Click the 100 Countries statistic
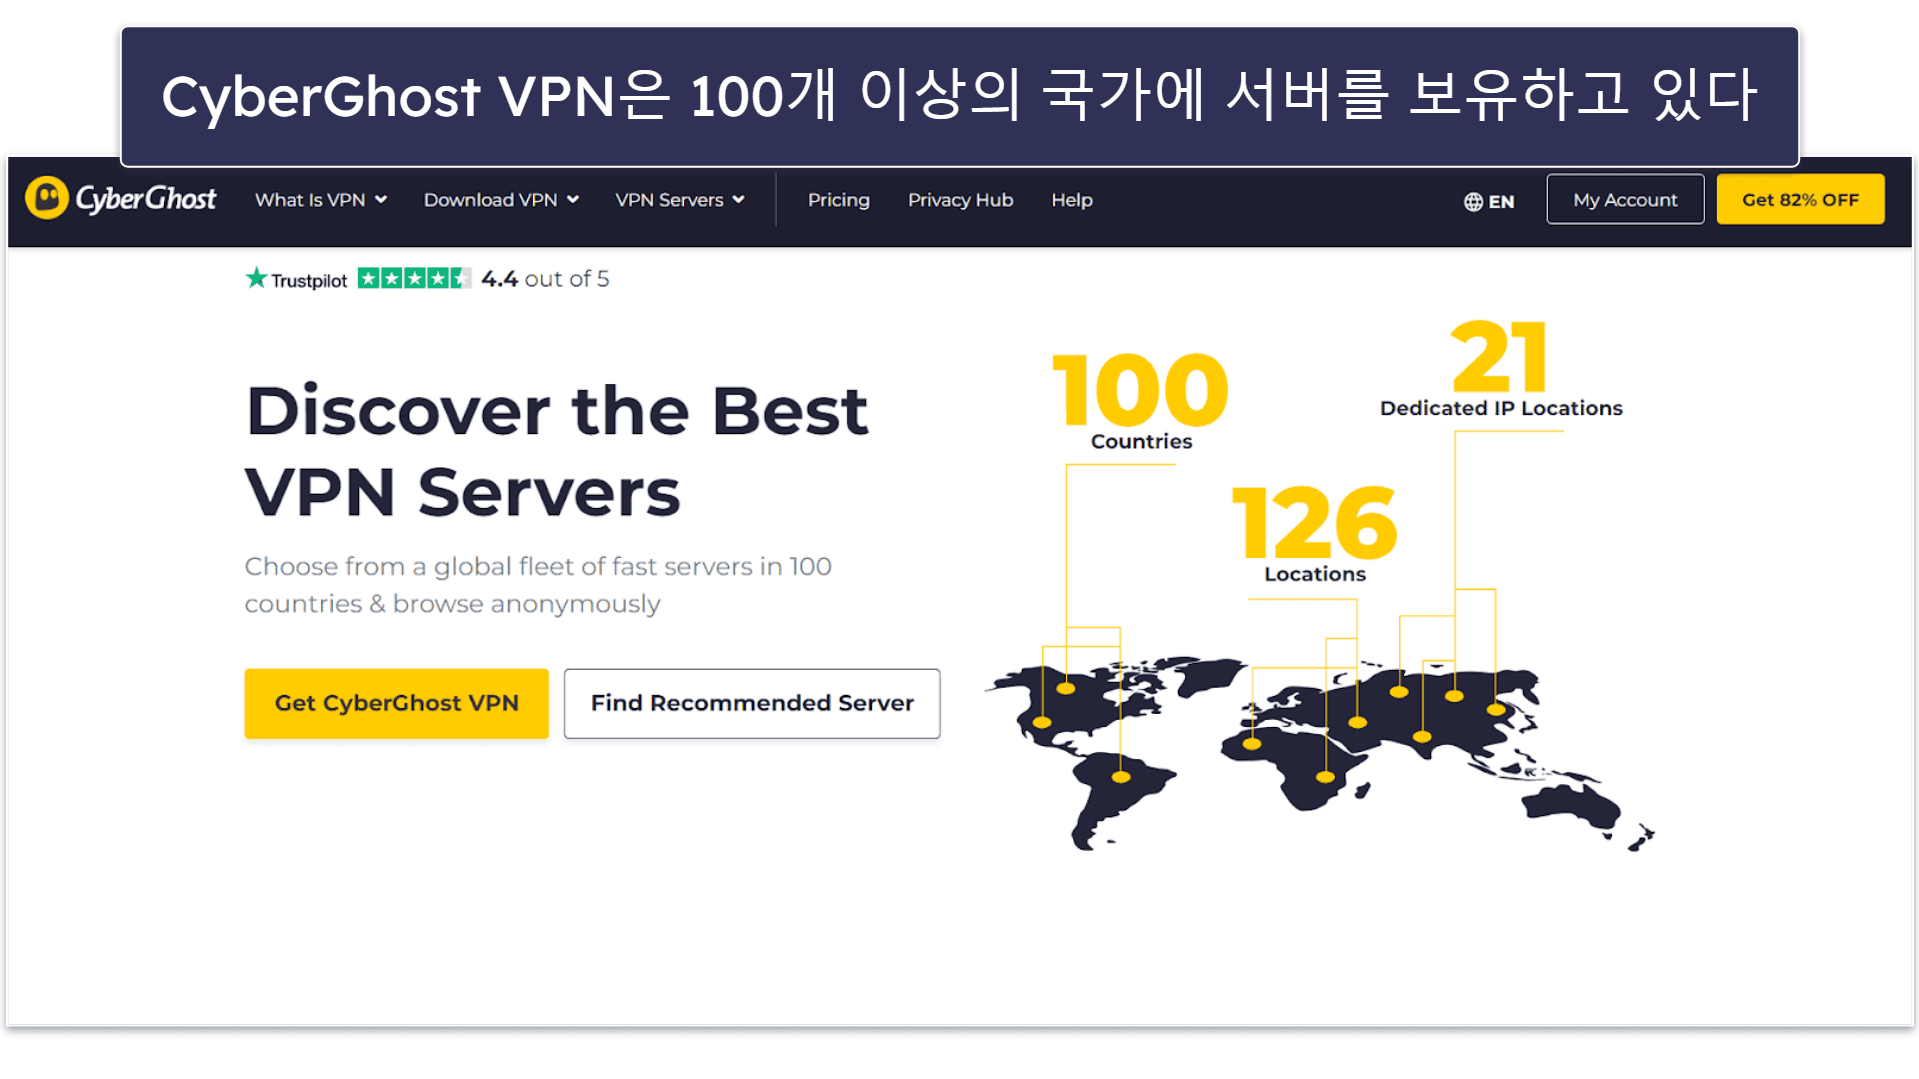The height and width of the screenshot is (1079, 1919). pyautogui.click(x=1141, y=402)
